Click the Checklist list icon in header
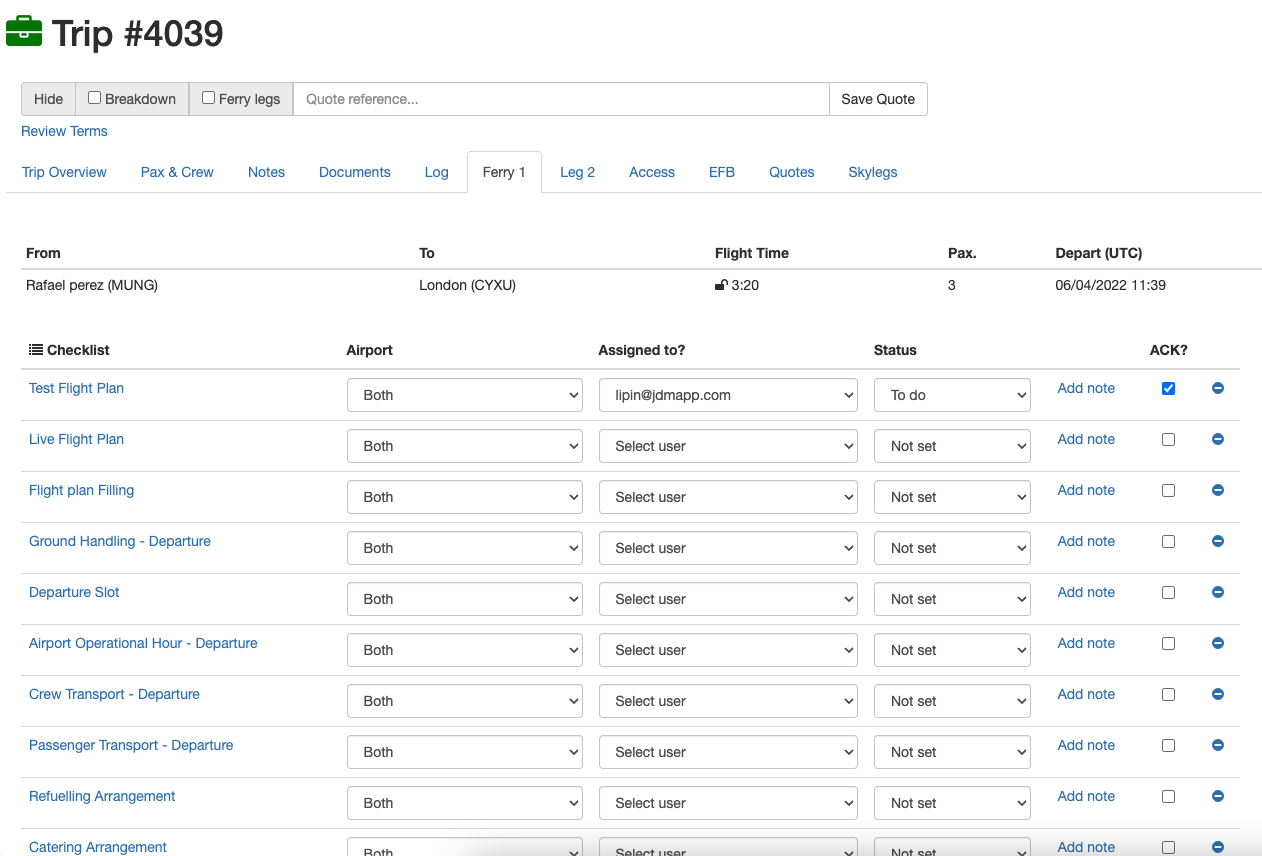 [x=36, y=350]
